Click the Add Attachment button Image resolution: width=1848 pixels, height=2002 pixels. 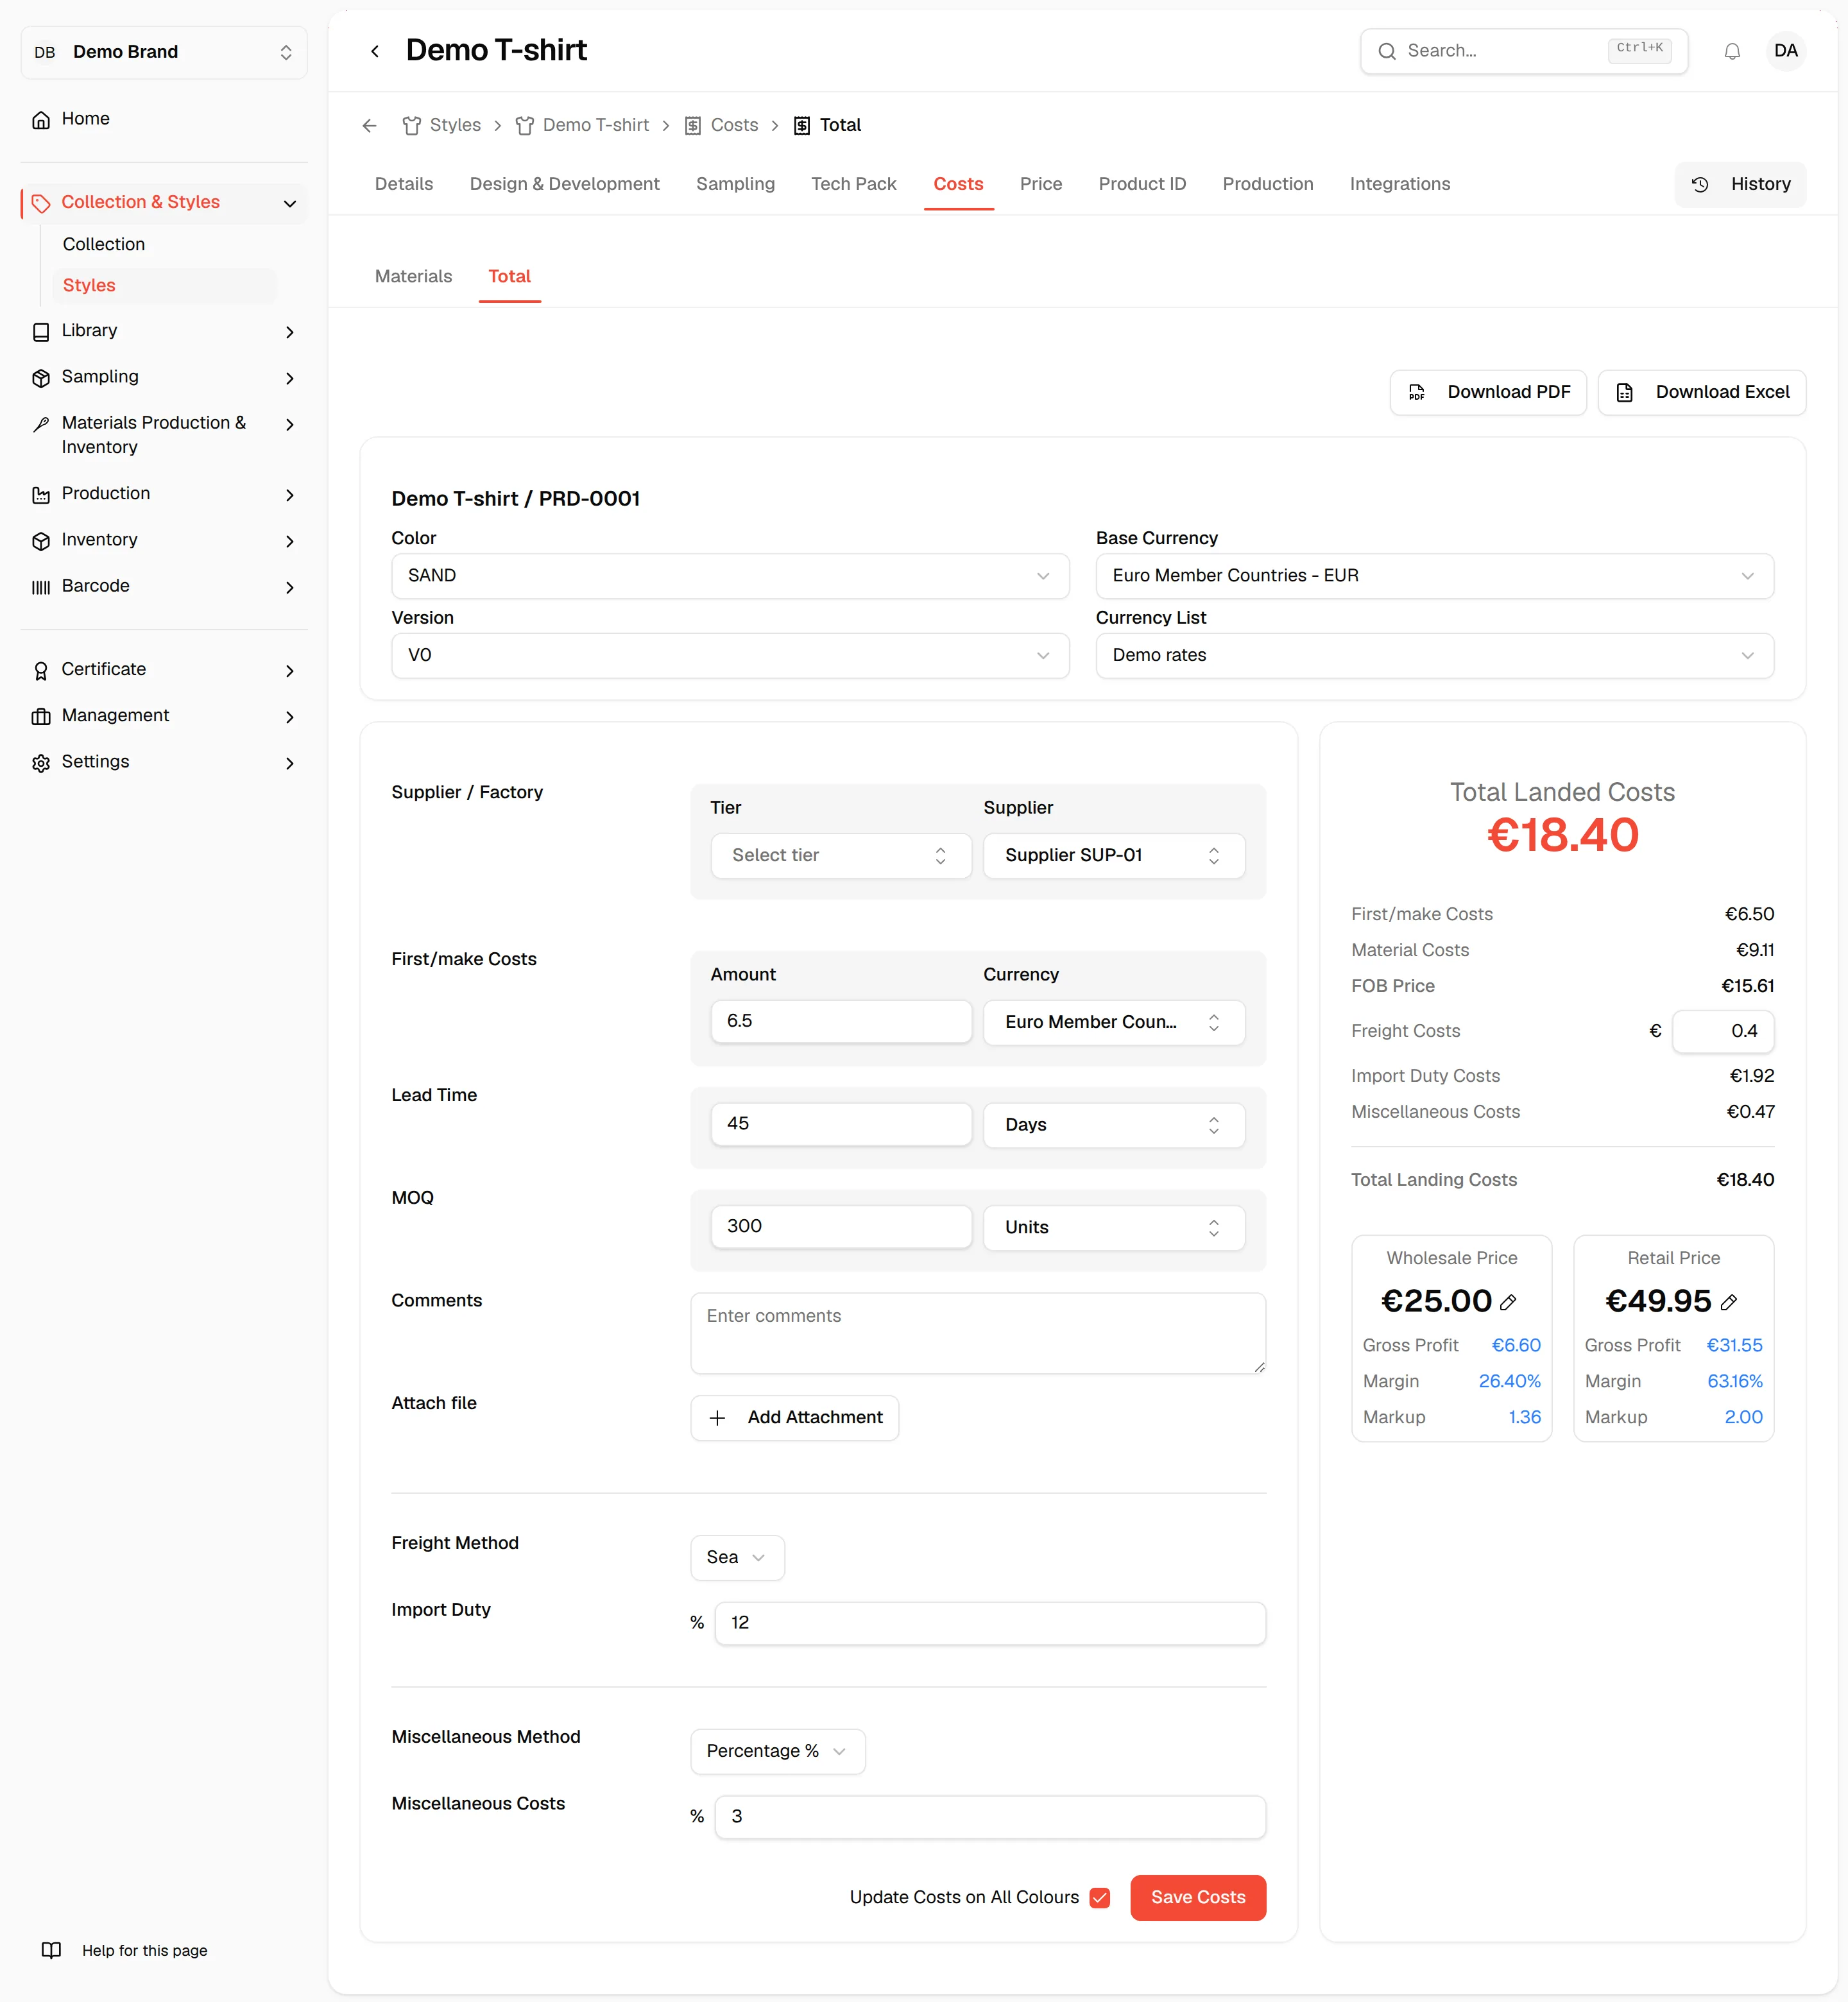pyautogui.click(x=794, y=1417)
